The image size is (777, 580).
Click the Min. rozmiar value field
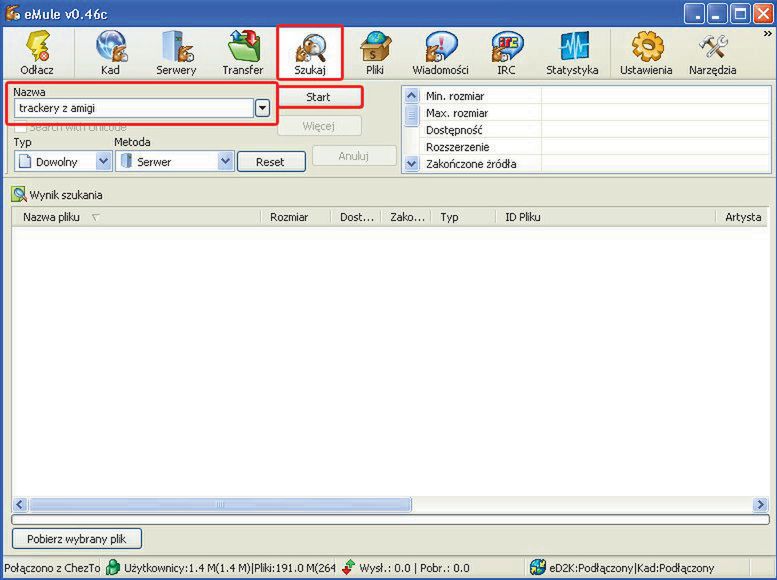click(655, 96)
